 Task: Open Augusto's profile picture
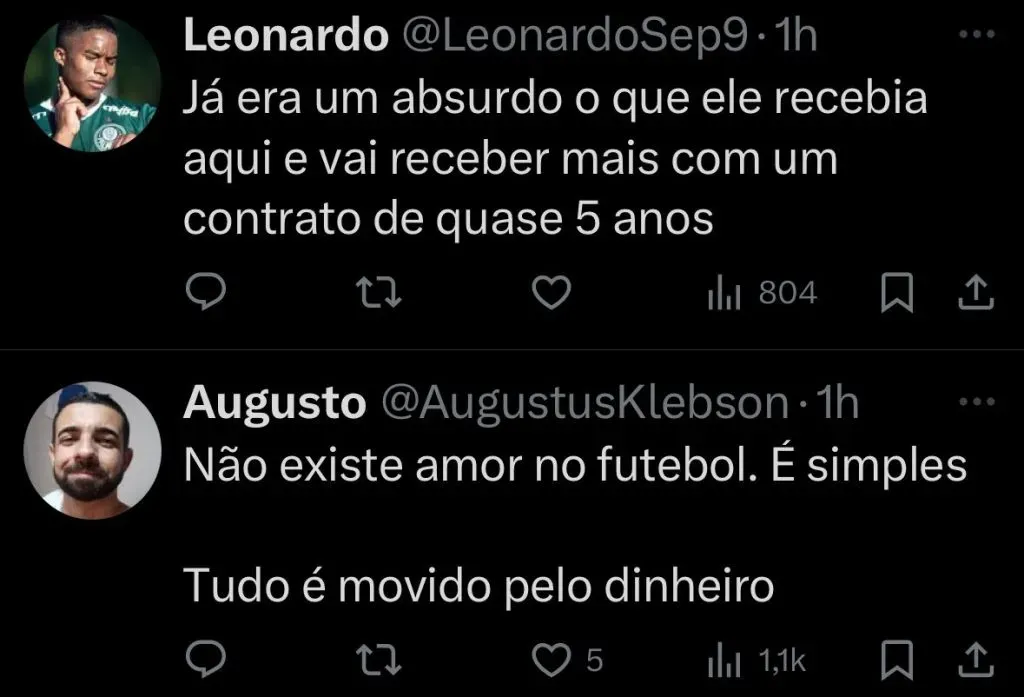(93, 451)
